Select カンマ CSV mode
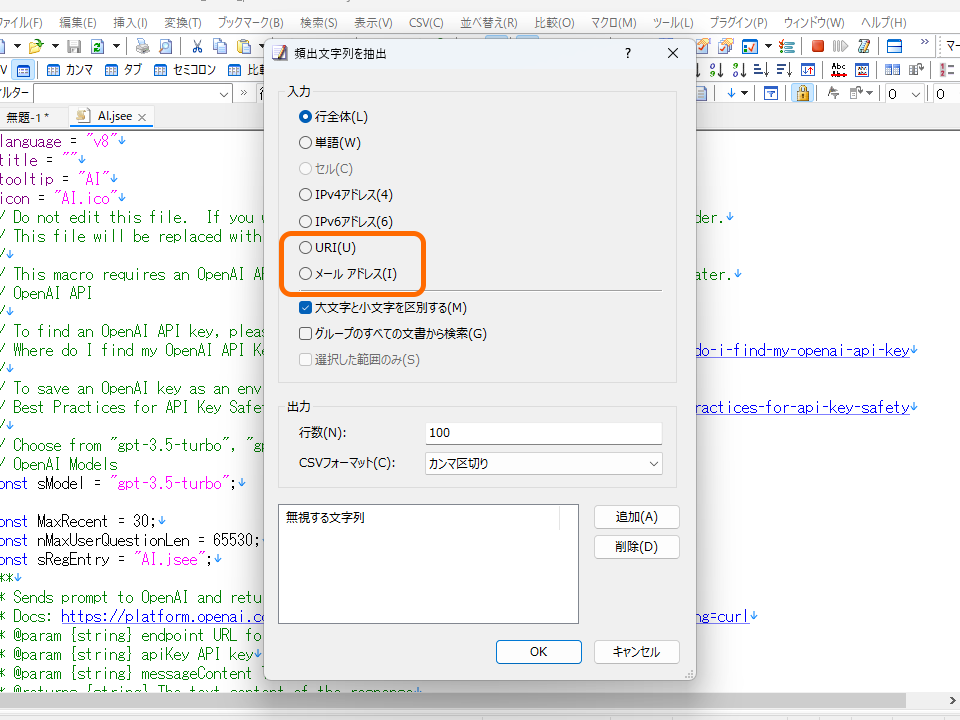 (x=70, y=70)
